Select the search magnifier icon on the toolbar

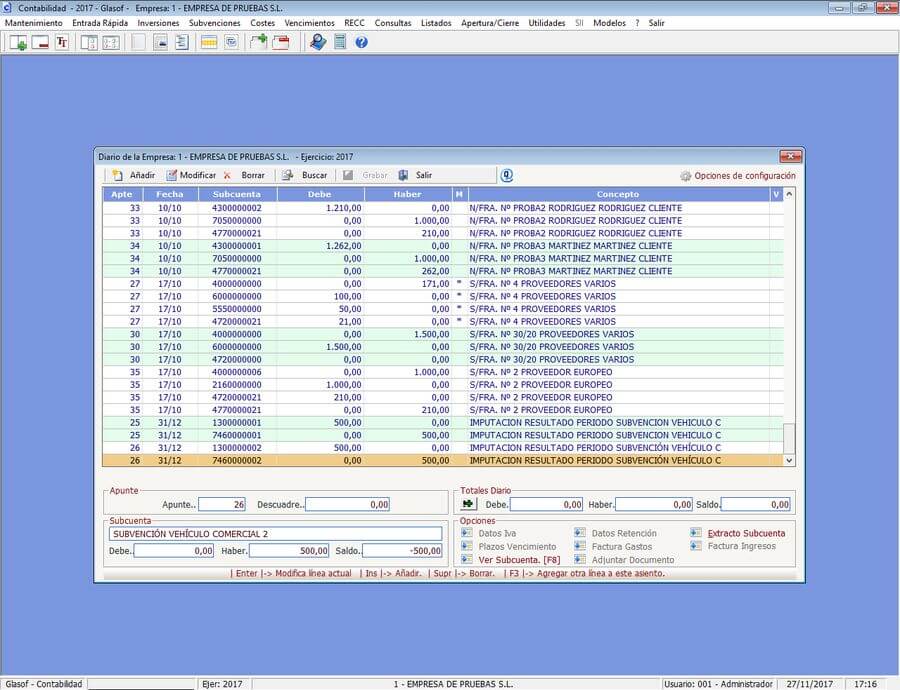pos(316,44)
